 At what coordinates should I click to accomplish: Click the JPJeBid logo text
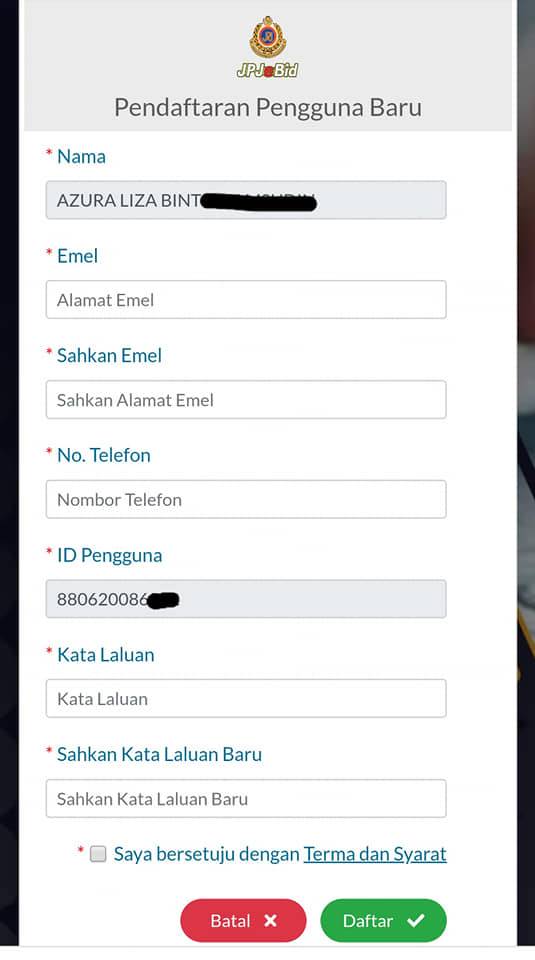[268, 70]
